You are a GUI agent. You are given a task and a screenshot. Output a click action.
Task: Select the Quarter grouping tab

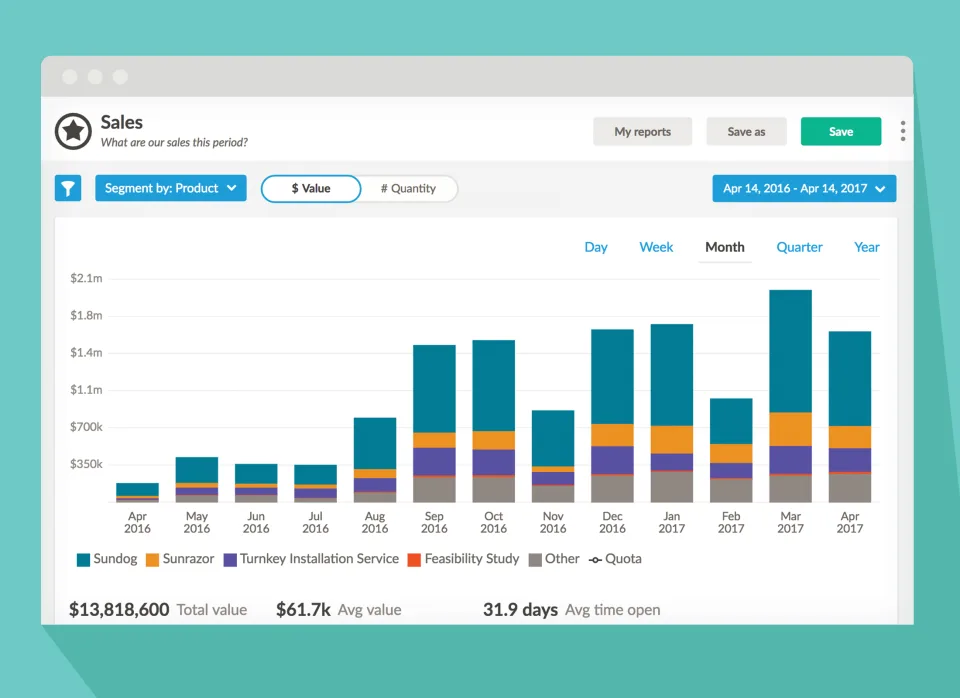[799, 247]
